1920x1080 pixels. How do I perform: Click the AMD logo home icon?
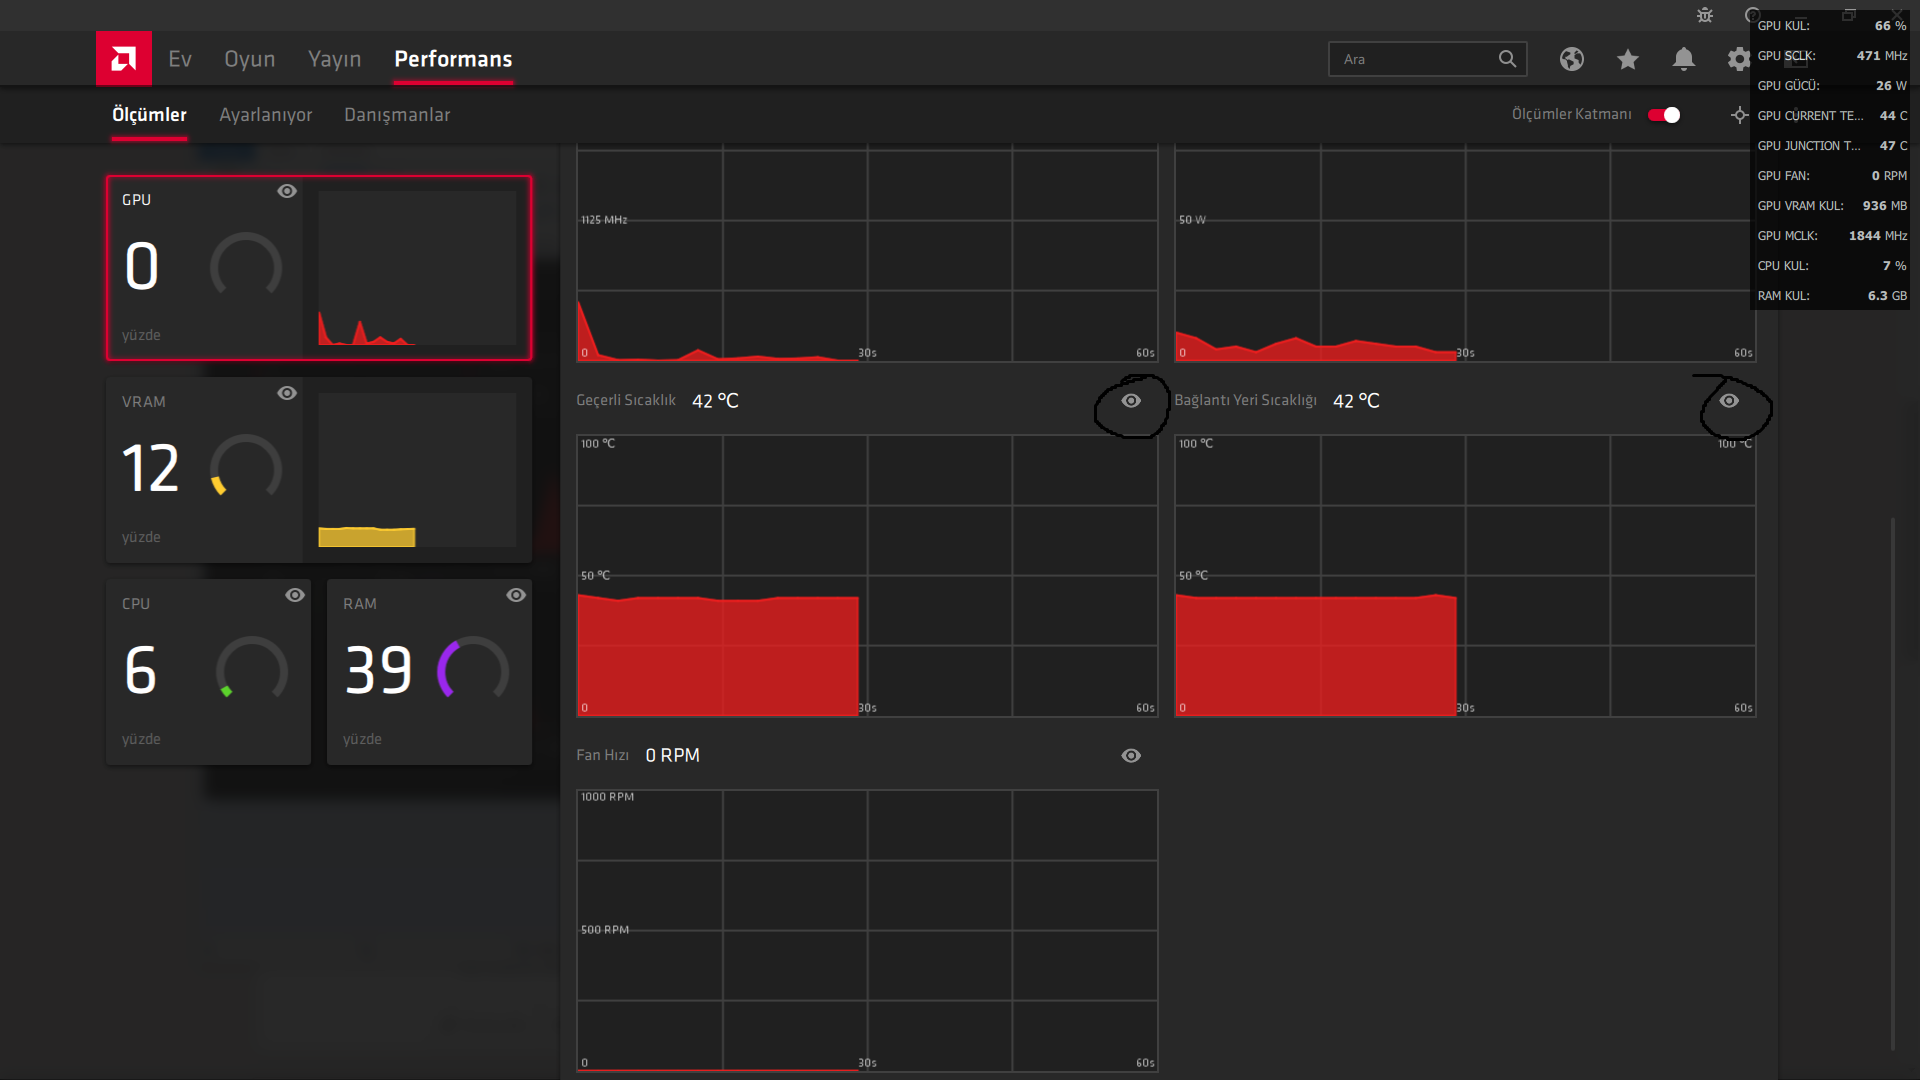click(124, 59)
